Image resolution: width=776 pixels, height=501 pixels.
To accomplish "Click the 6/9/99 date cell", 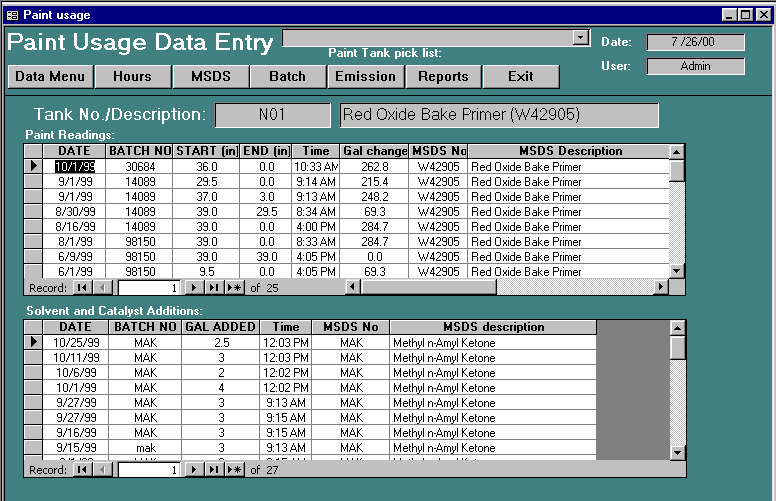I will [x=75, y=256].
